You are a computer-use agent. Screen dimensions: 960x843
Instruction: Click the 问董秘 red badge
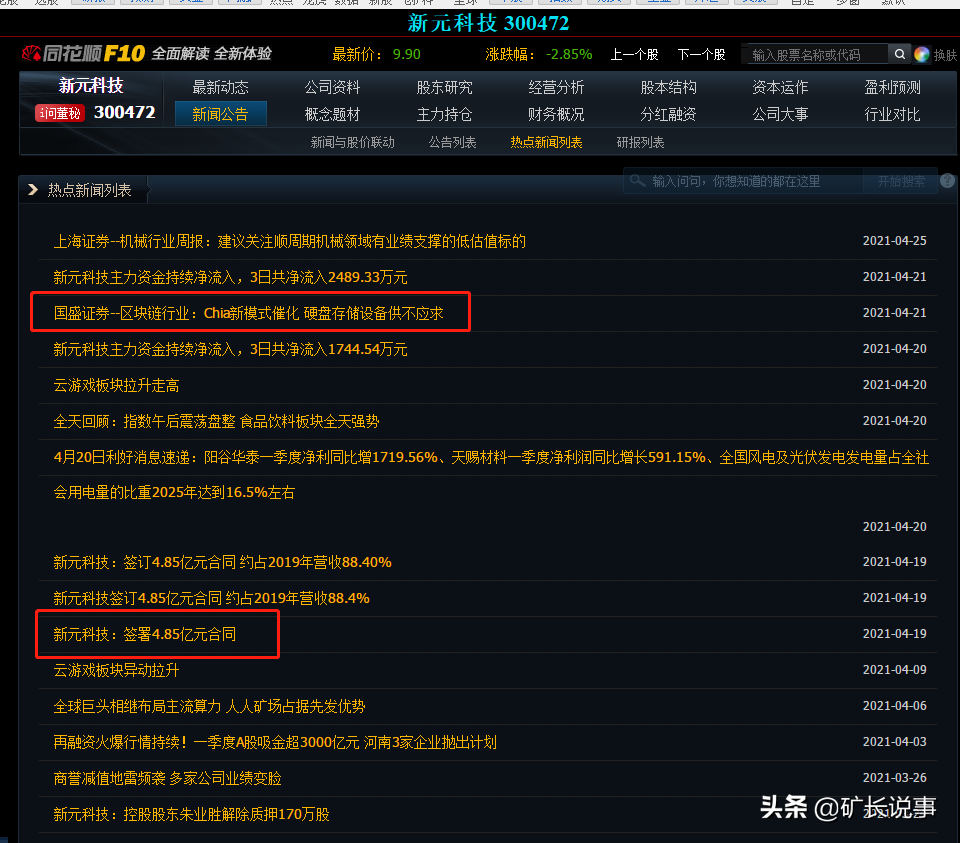tap(59, 113)
